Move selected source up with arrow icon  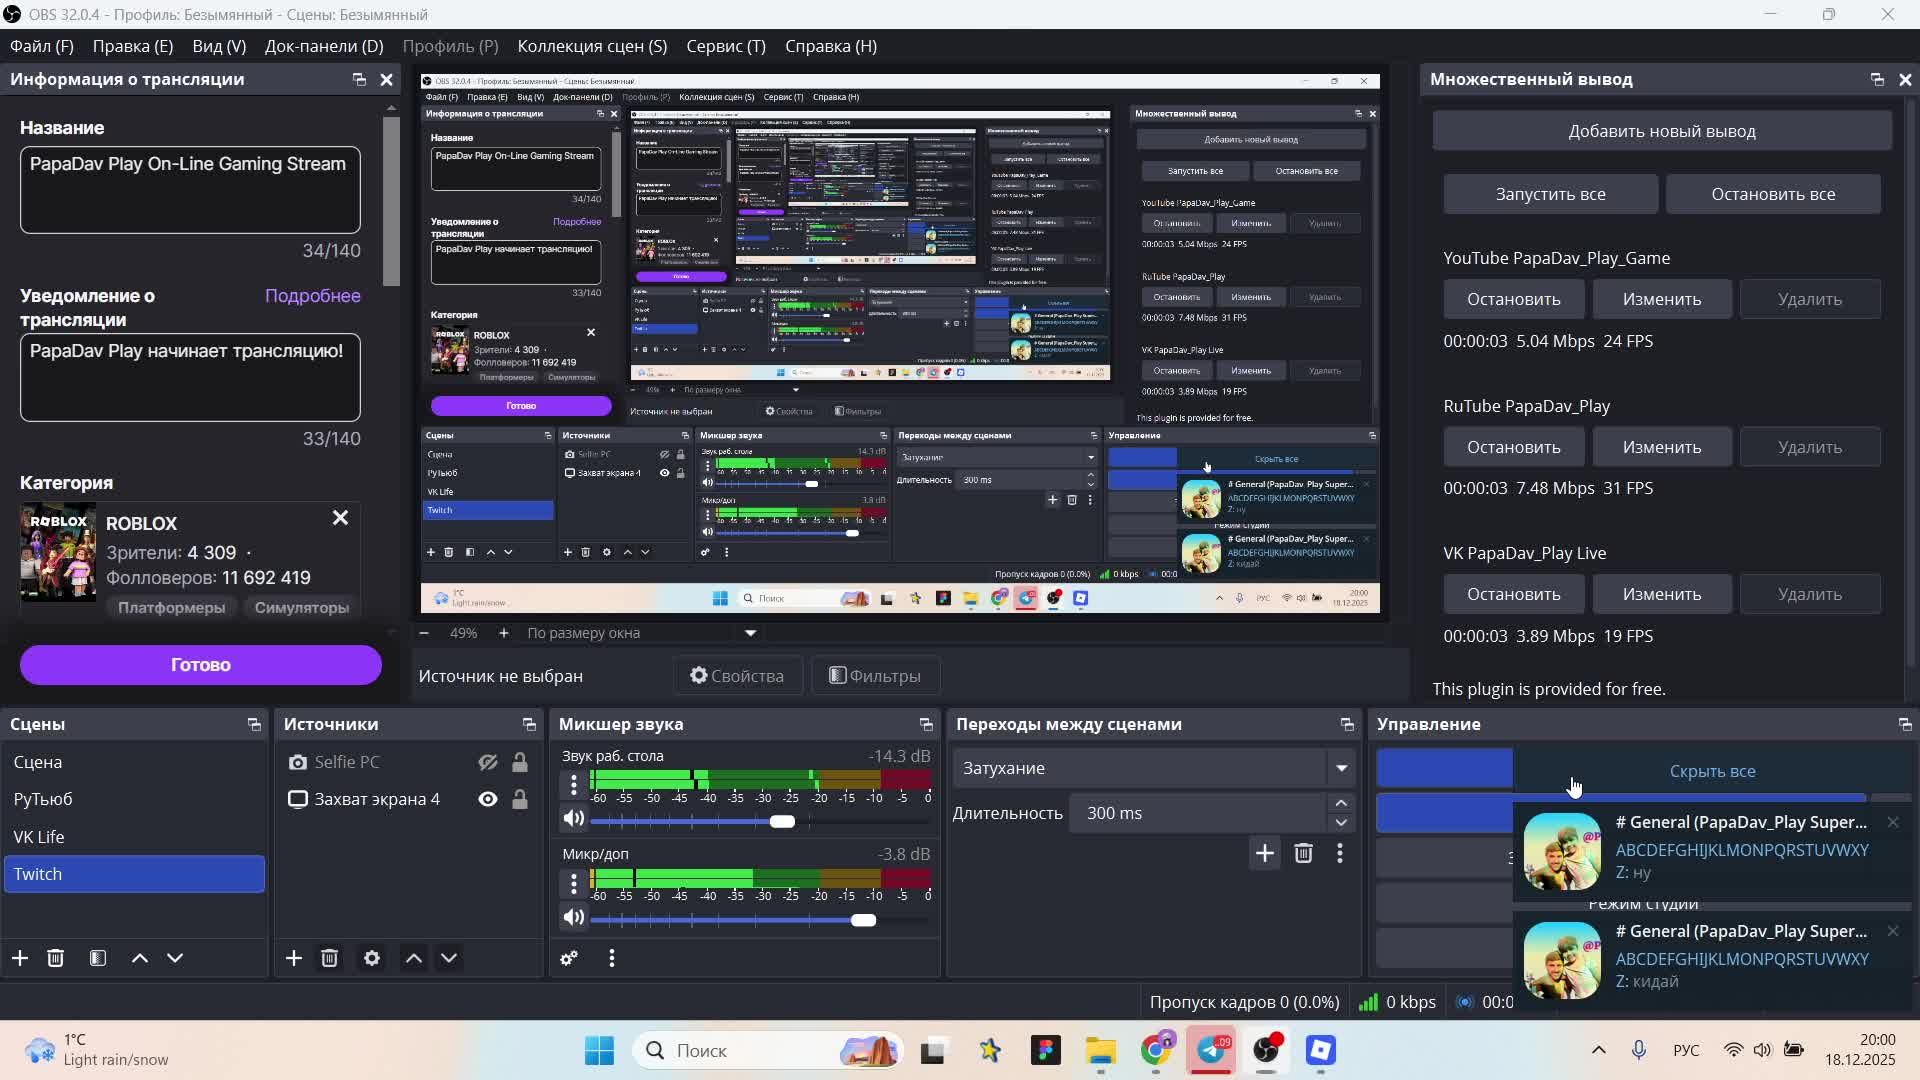tap(414, 958)
